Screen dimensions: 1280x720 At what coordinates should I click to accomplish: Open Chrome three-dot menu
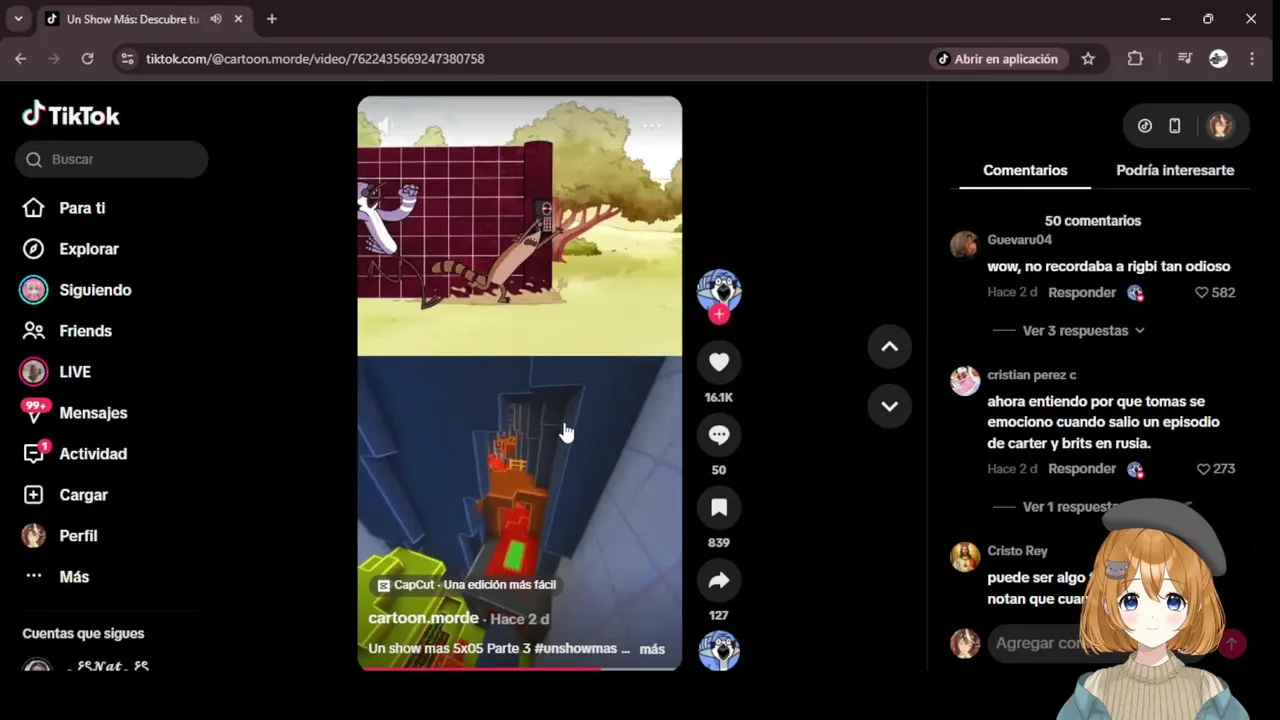(1252, 59)
